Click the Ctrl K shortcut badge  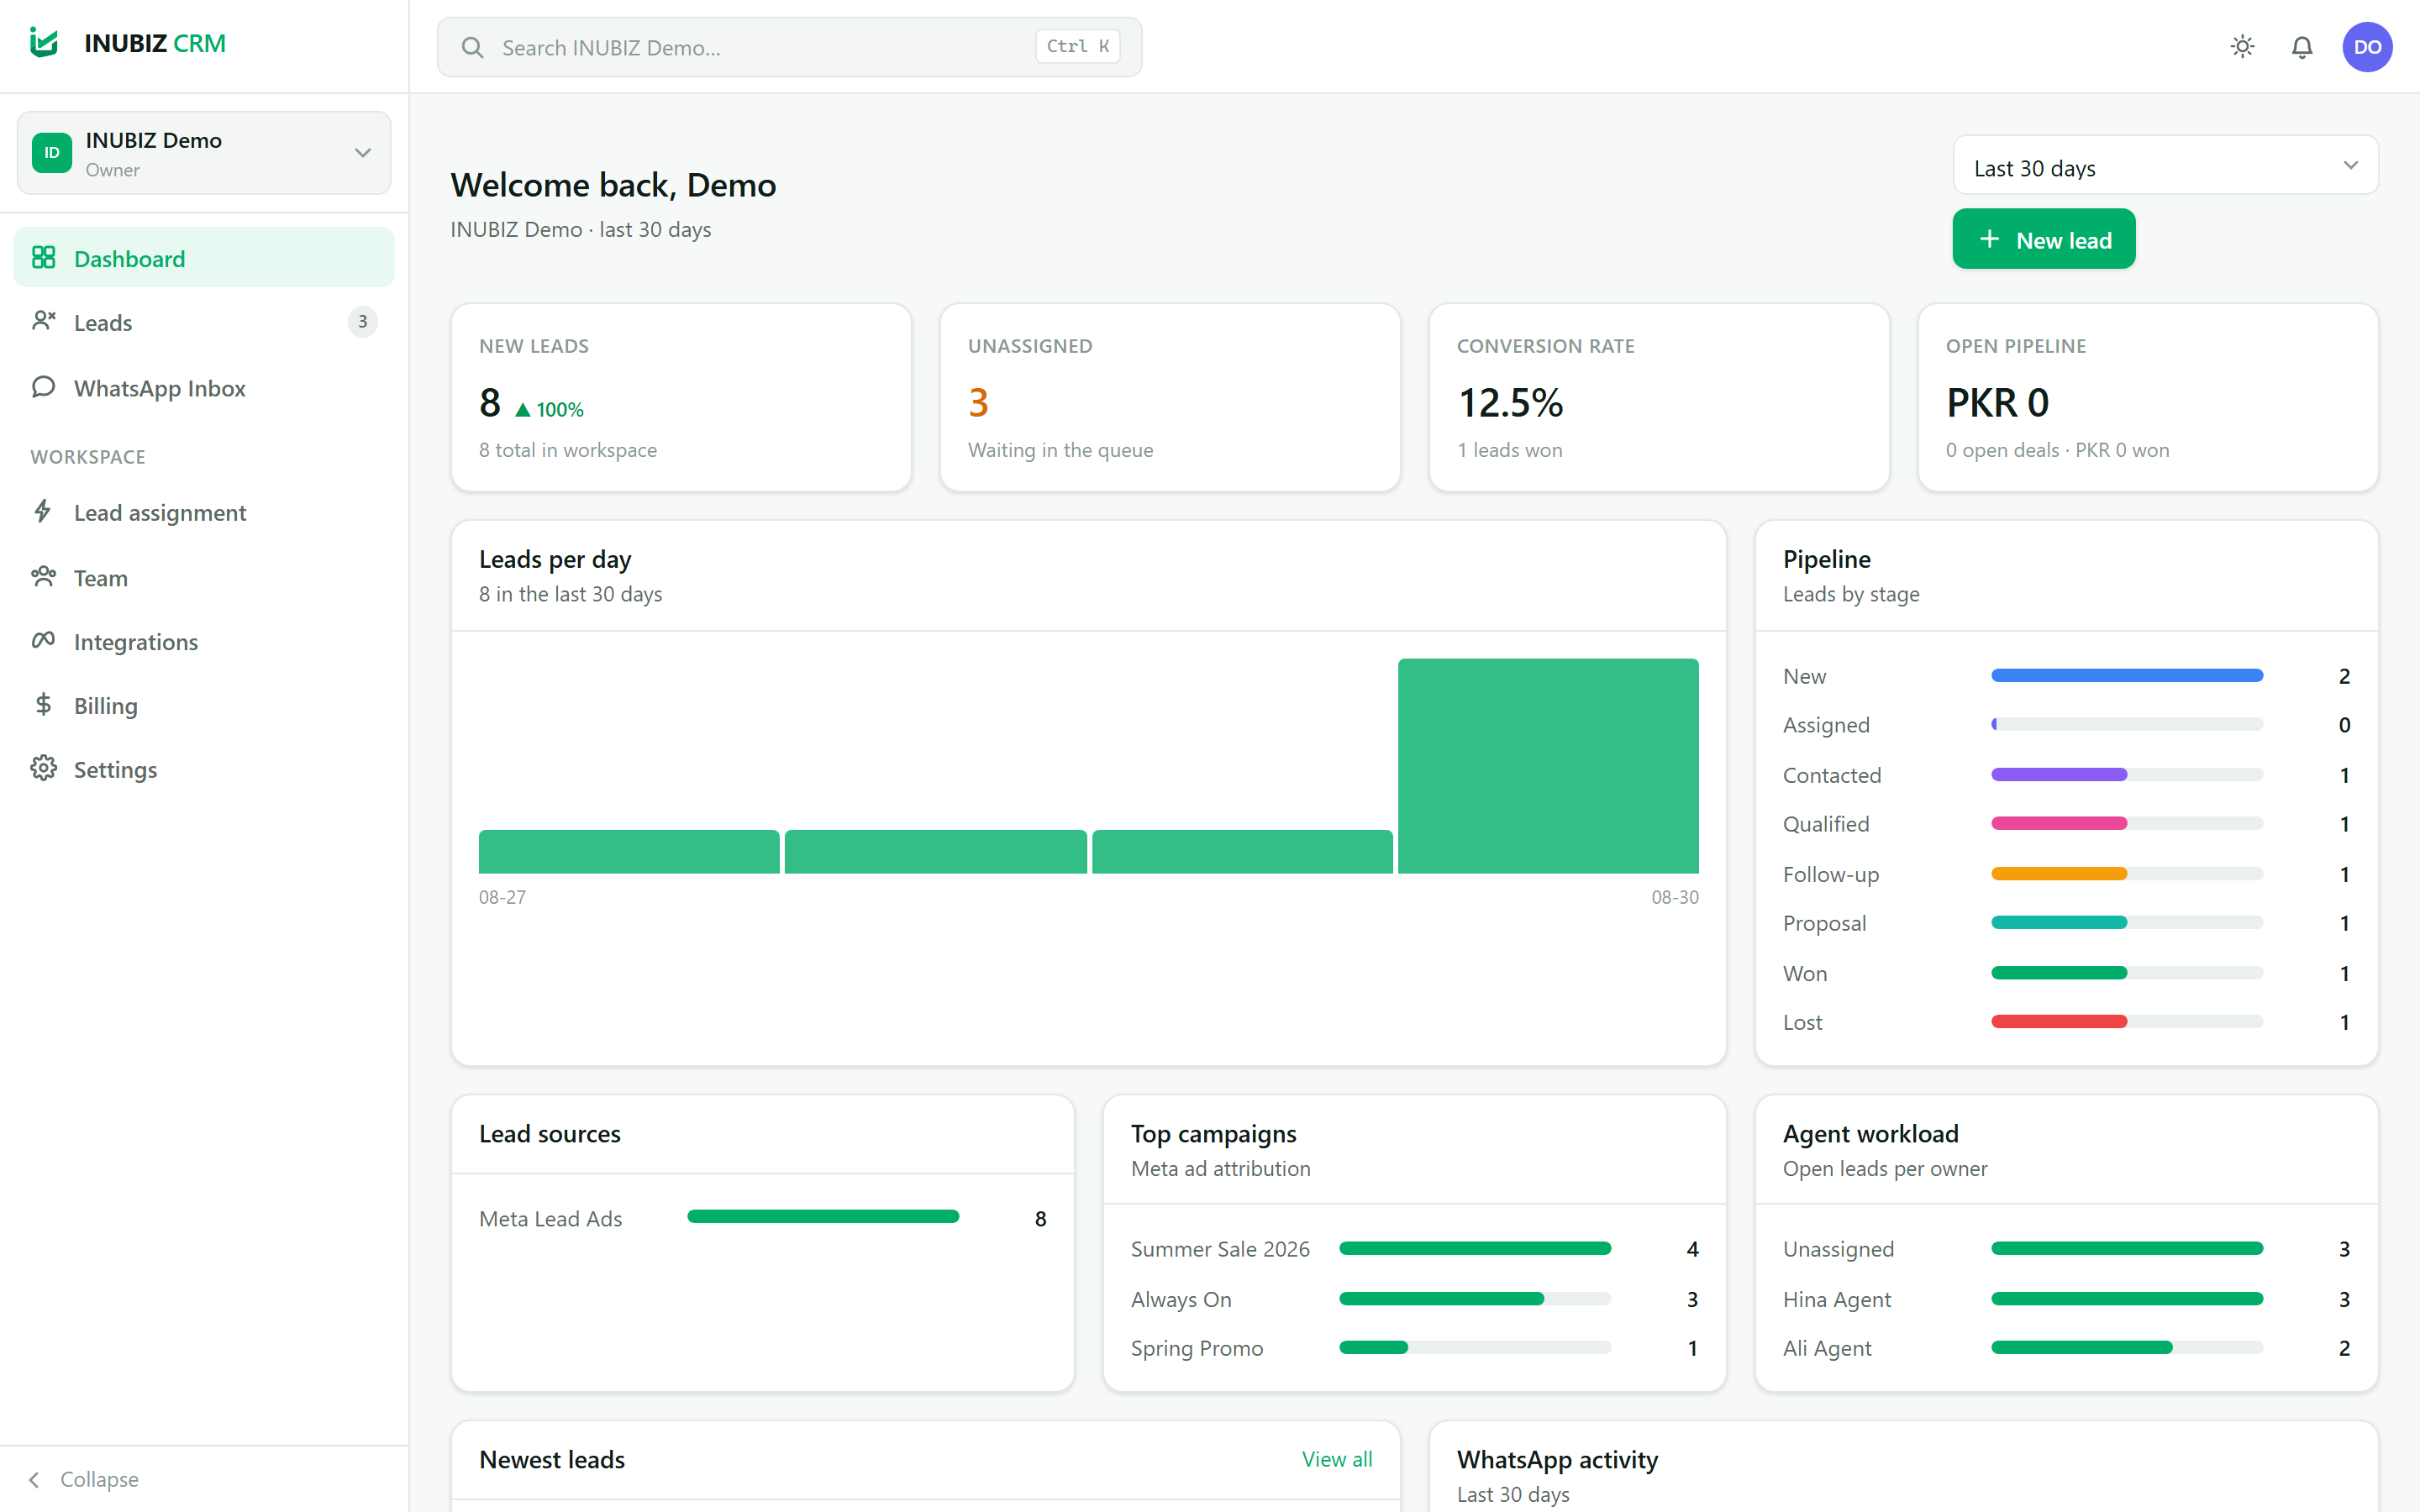pos(1077,46)
